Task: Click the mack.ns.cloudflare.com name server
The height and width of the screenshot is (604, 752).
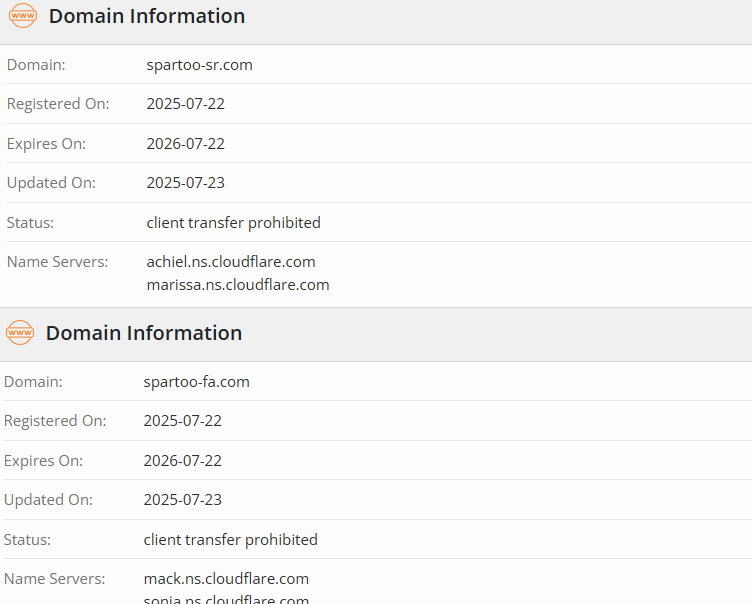Action: point(226,579)
